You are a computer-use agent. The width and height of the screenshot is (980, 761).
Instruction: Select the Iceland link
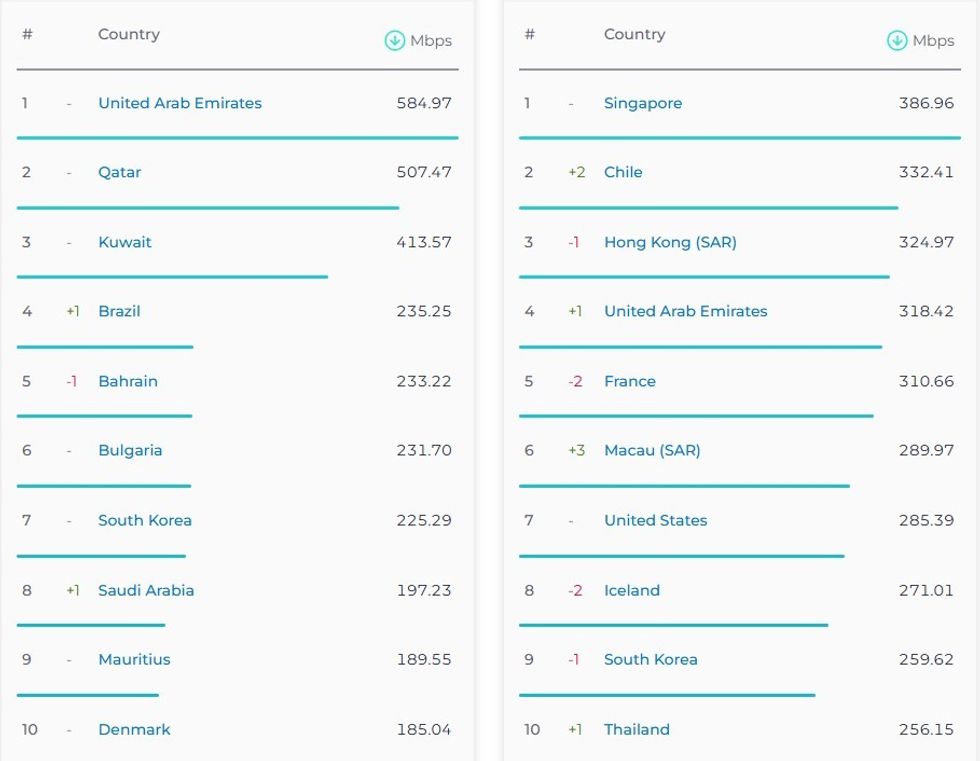pyautogui.click(x=632, y=590)
